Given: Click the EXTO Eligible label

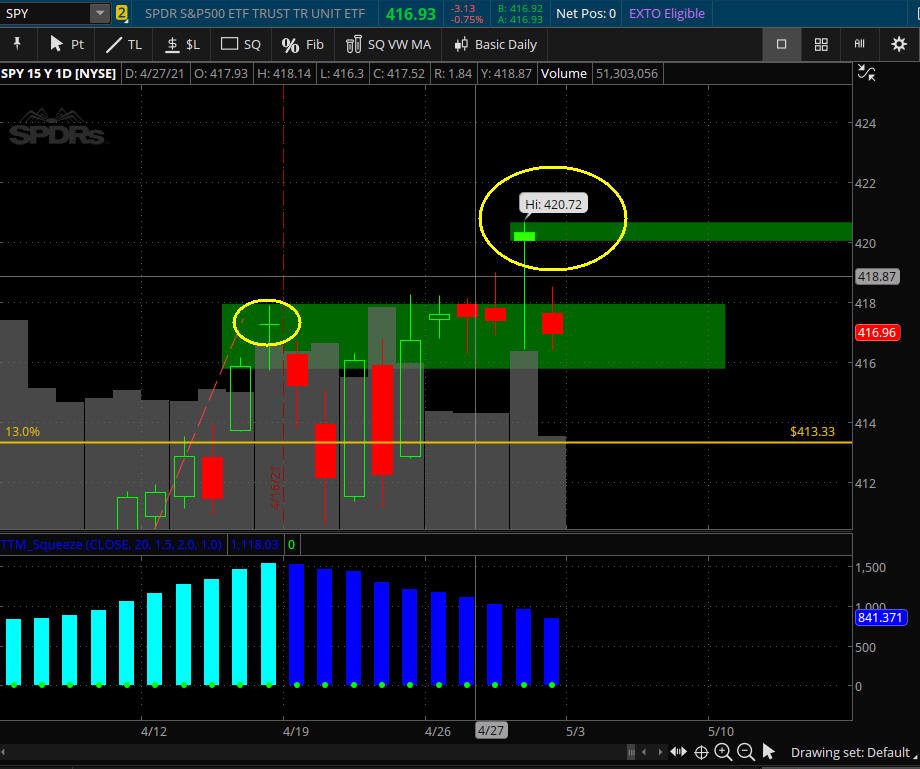Looking at the screenshot, I should pyautogui.click(x=666, y=13).
